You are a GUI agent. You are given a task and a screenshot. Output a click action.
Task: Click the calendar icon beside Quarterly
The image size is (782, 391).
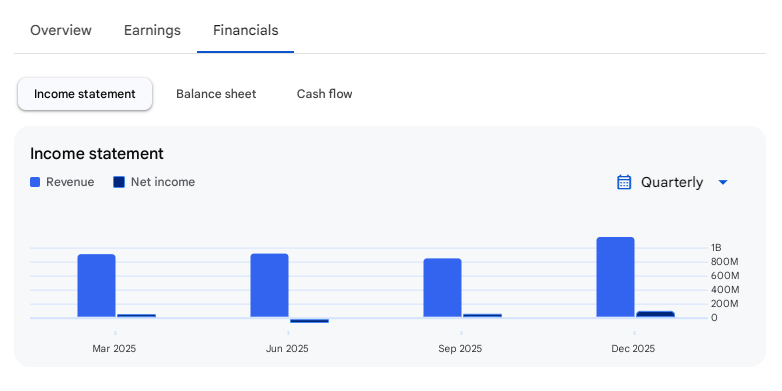click(624, 183)
